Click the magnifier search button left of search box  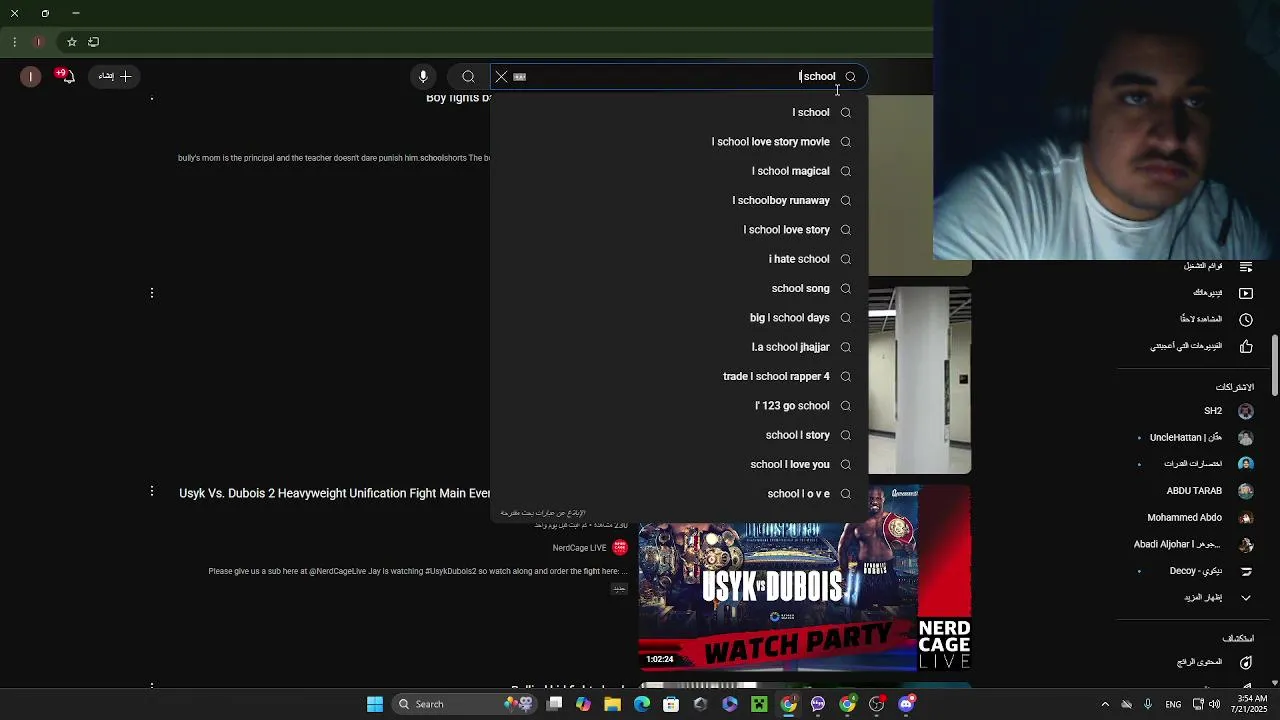pyautogui.click(x=468, y=76)
